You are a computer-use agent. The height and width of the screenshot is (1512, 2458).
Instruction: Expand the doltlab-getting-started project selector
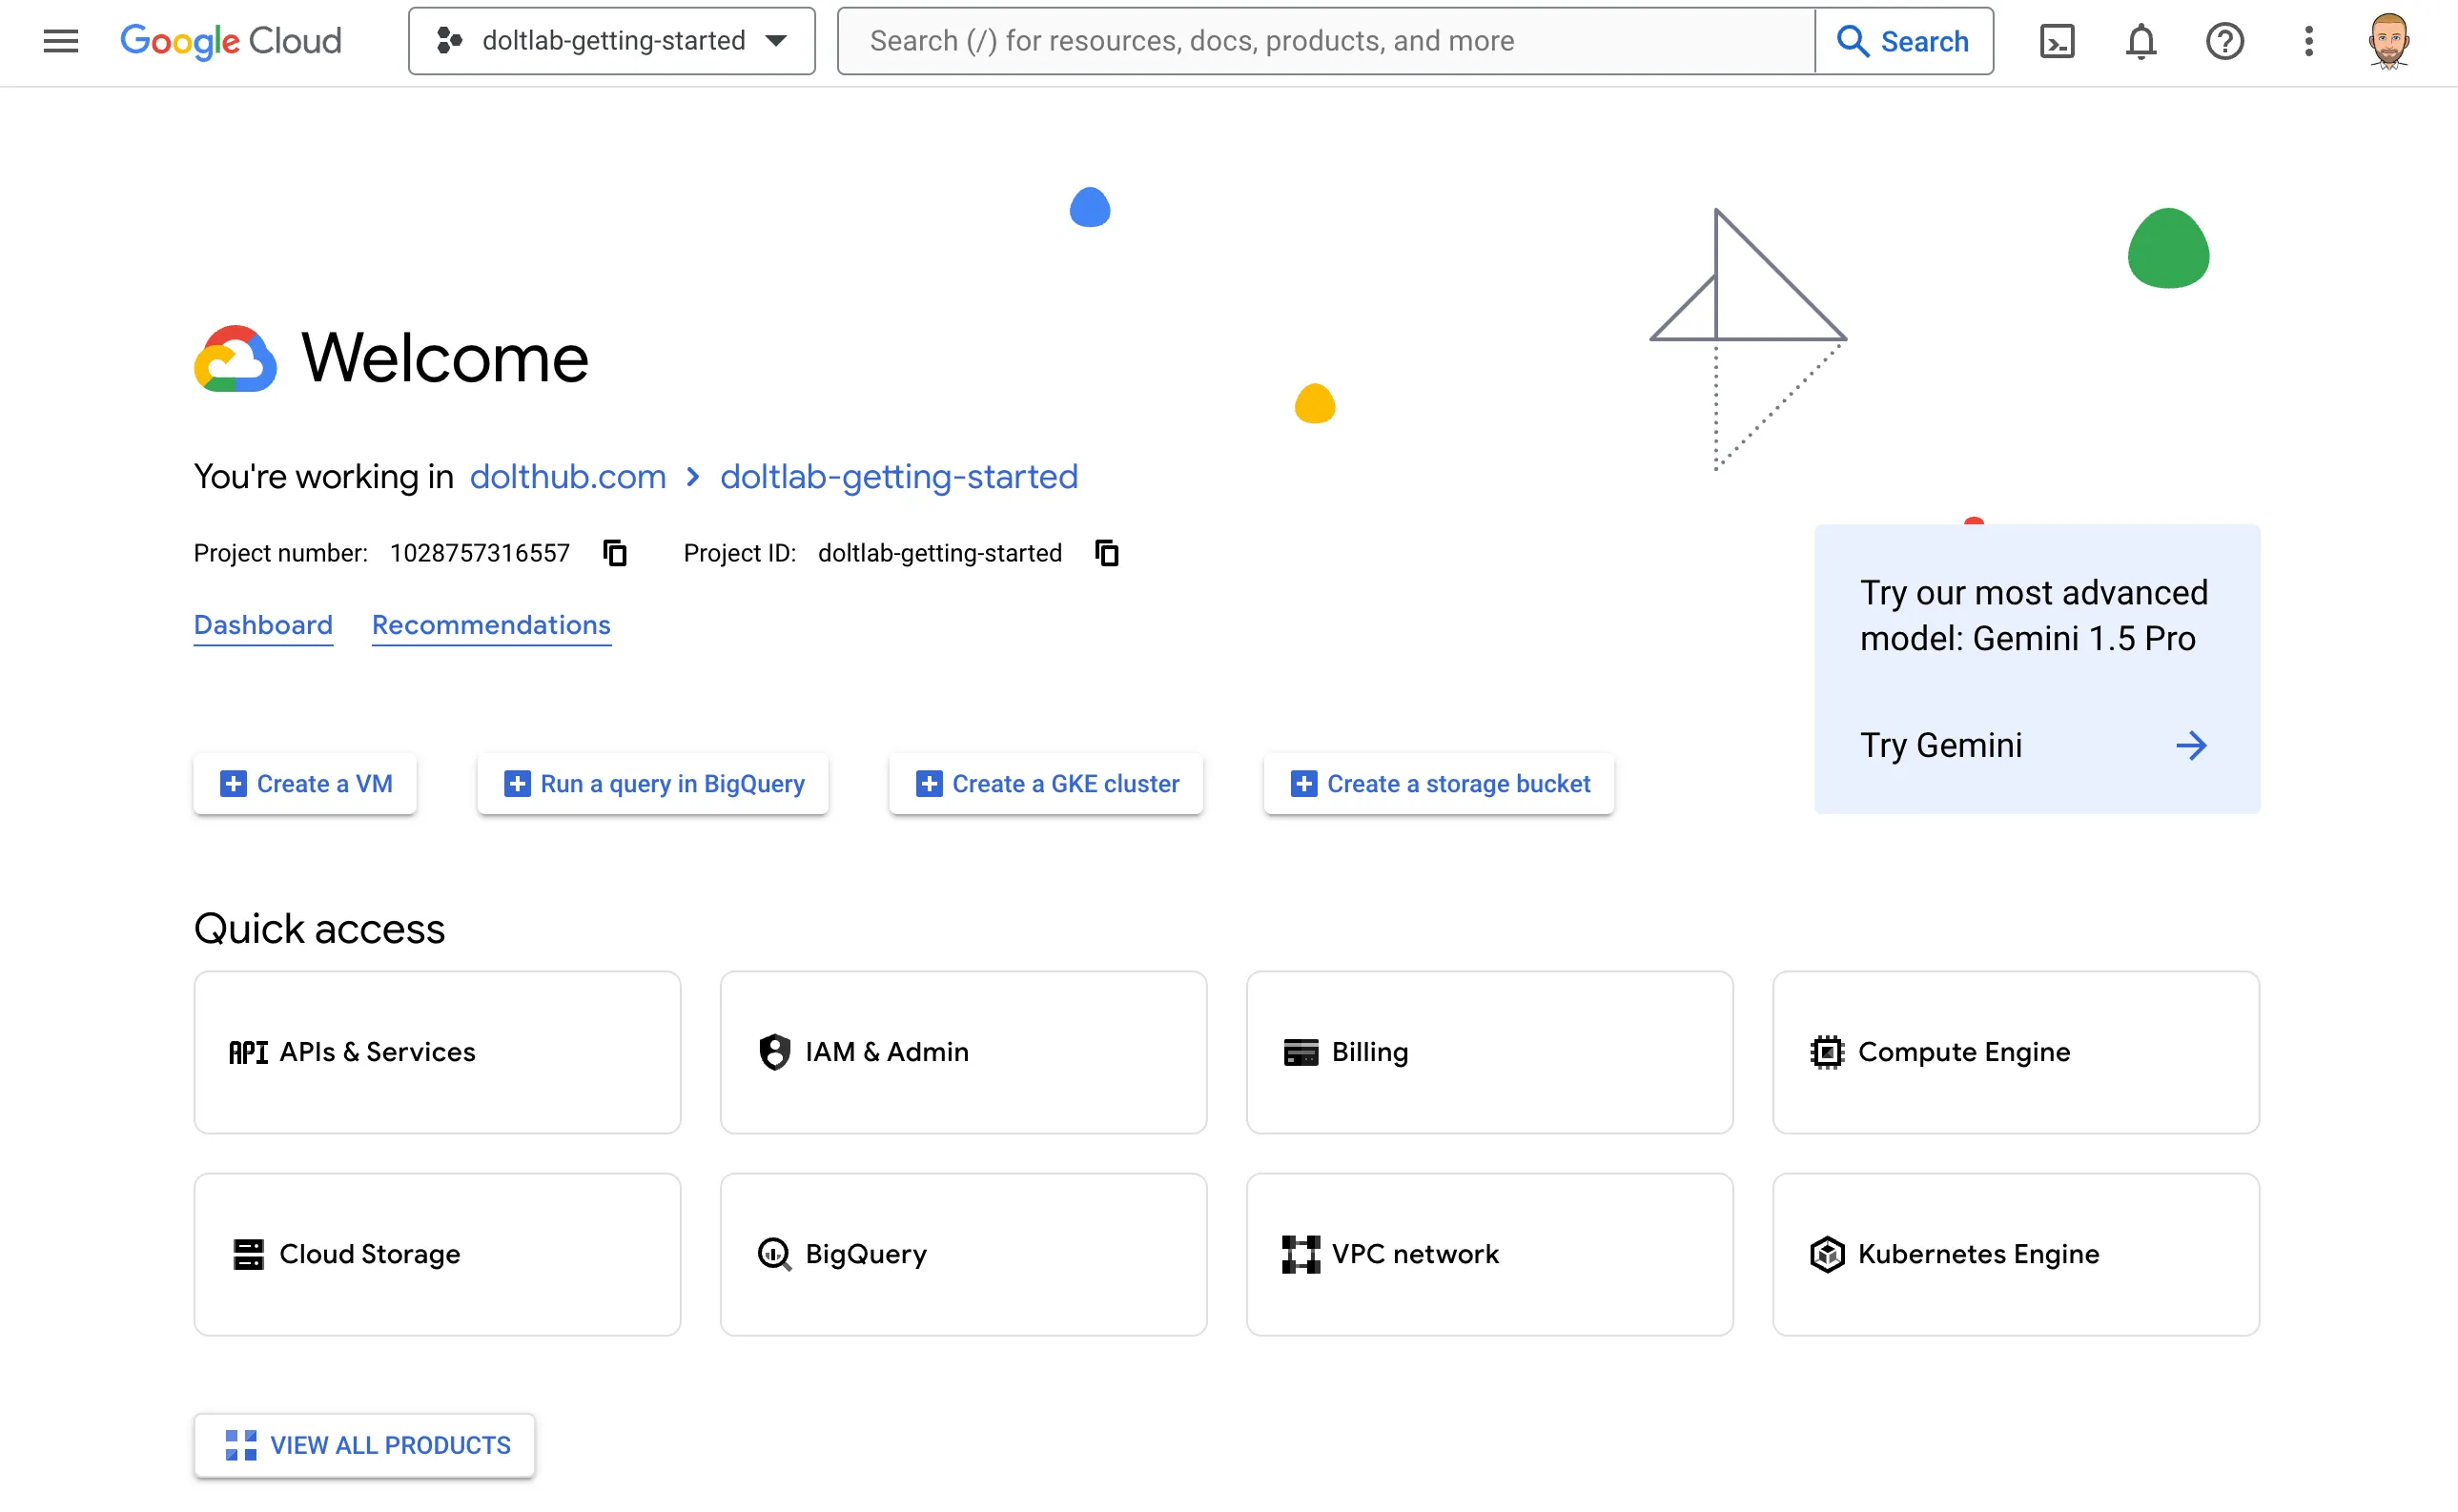(x=612, y=41)
